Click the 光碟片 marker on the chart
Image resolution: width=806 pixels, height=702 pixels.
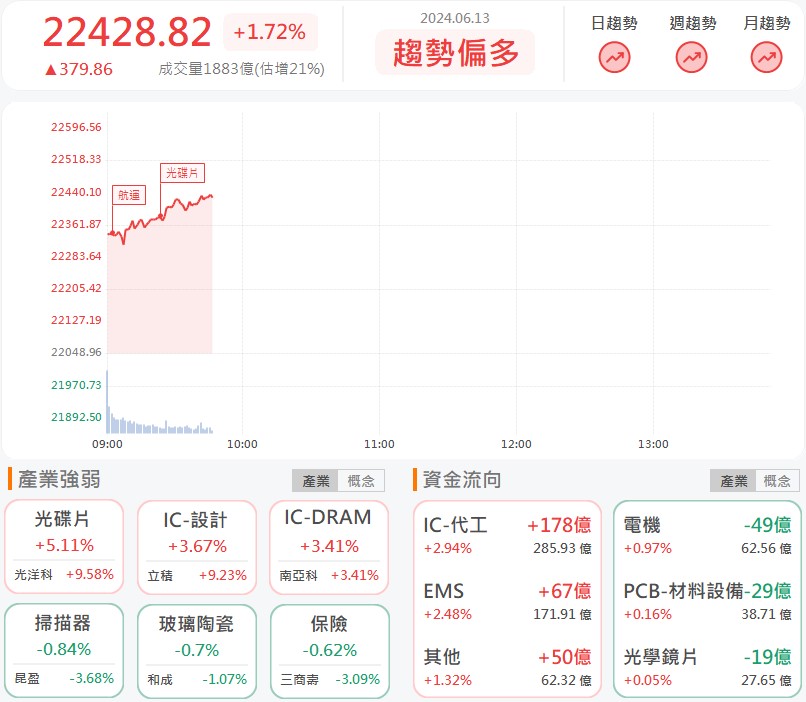pyautogui.click(x=182, y=173)
